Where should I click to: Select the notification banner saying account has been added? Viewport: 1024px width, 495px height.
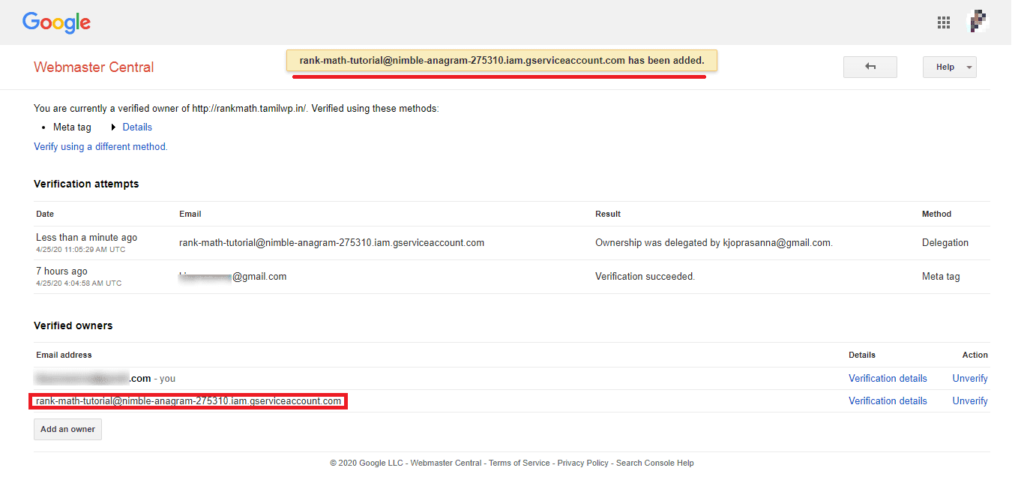point(502,61)
